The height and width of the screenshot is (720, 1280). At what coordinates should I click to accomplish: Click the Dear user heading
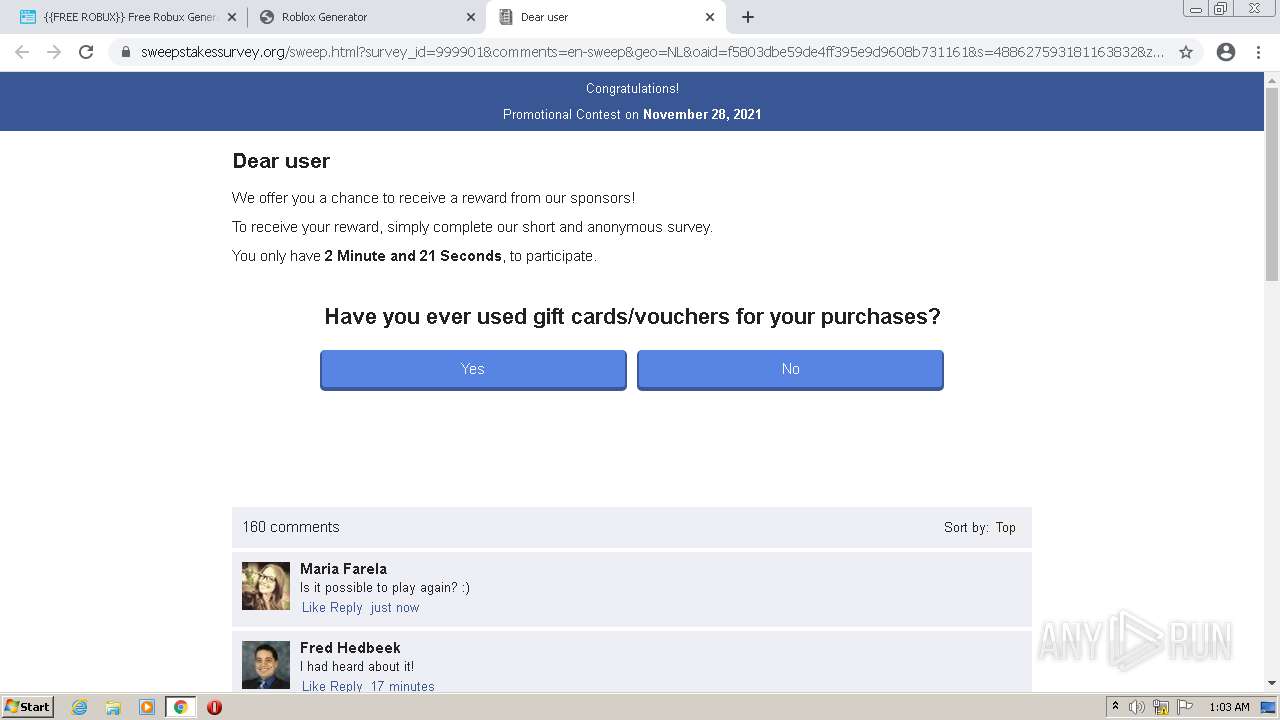click(281, 161)
